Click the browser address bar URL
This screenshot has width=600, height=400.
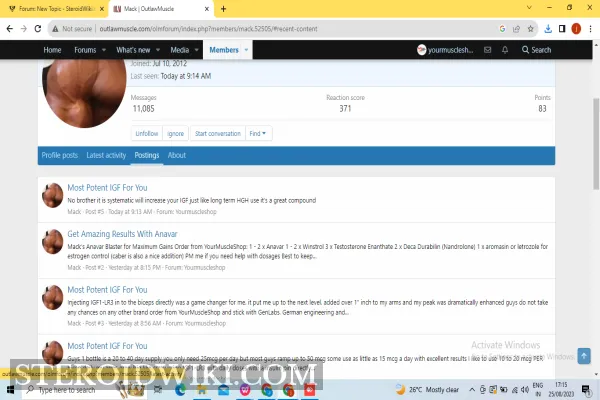(x=208, y=29)
